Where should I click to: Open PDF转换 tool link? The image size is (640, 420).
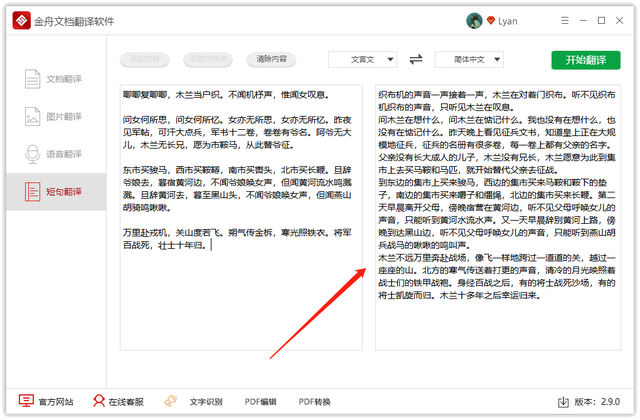coord(314,402)
